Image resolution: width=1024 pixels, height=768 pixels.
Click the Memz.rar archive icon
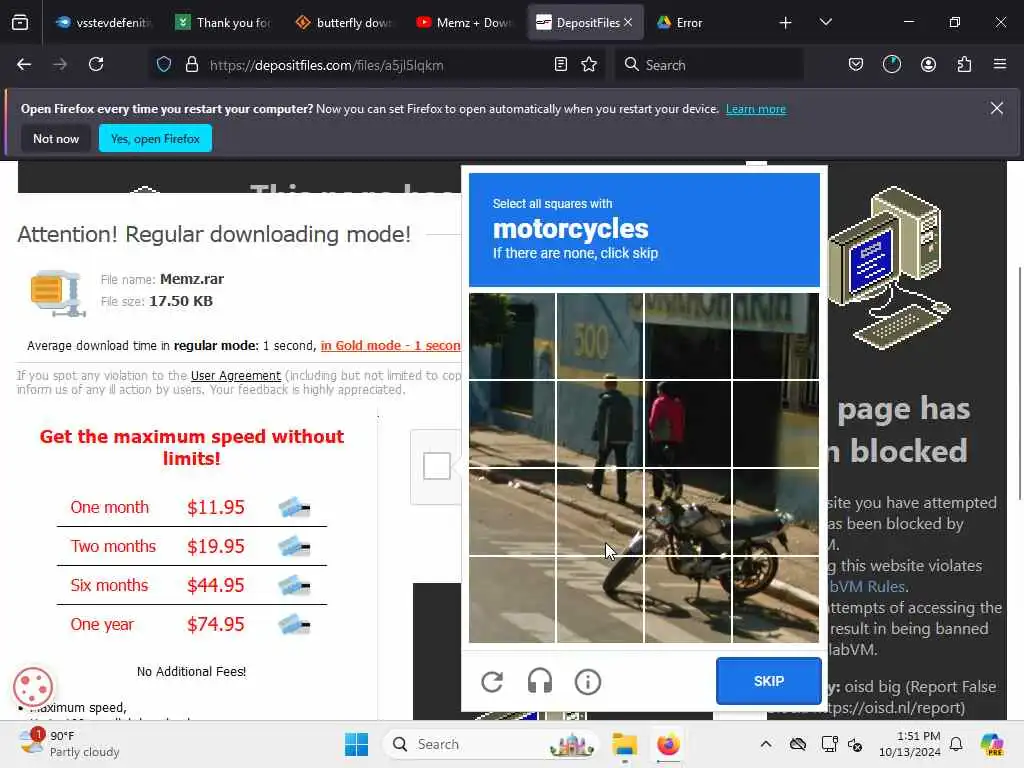tap(57, 293)
